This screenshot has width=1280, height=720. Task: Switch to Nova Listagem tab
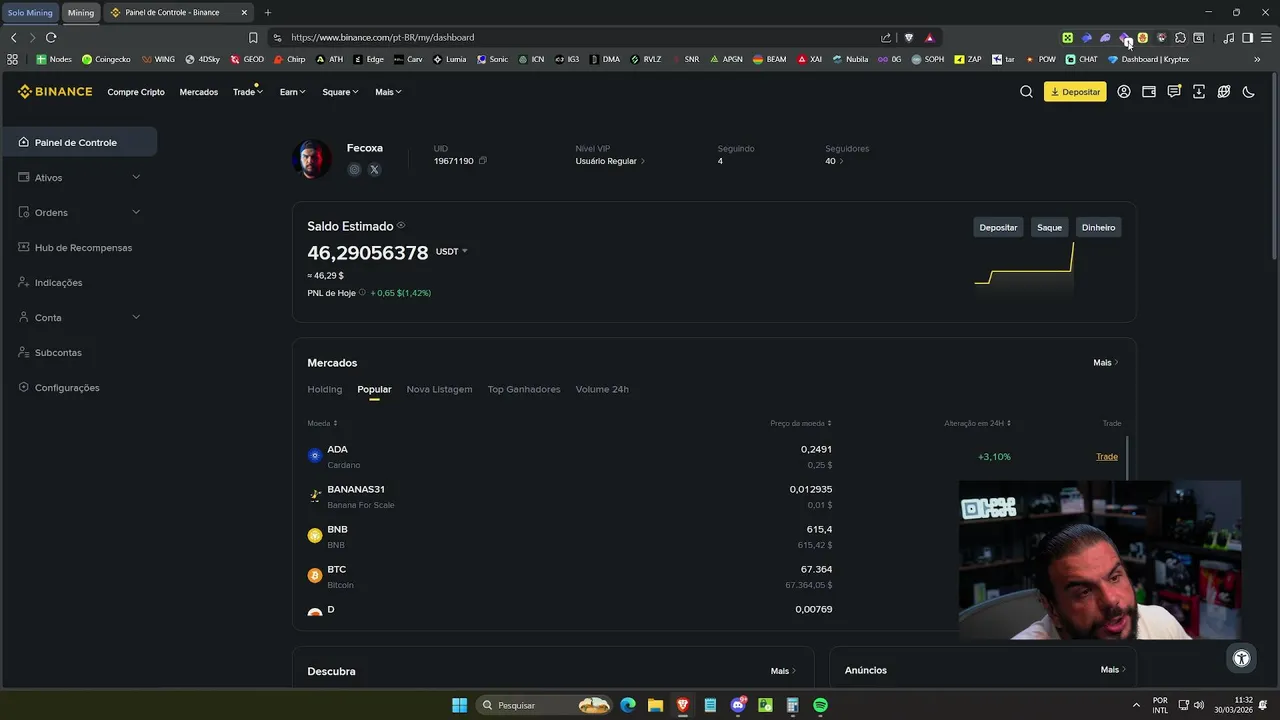[439, 389]
